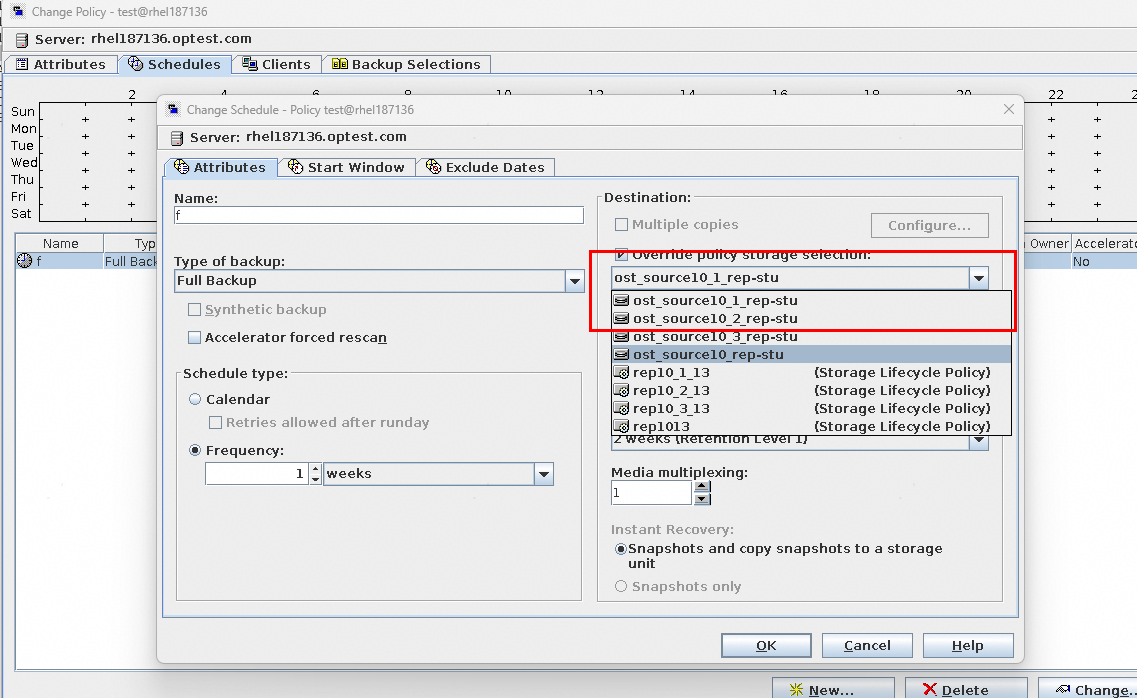Select the Calendar schedule type
This screenshot has width=1137, height=698.
coord(195,399)
